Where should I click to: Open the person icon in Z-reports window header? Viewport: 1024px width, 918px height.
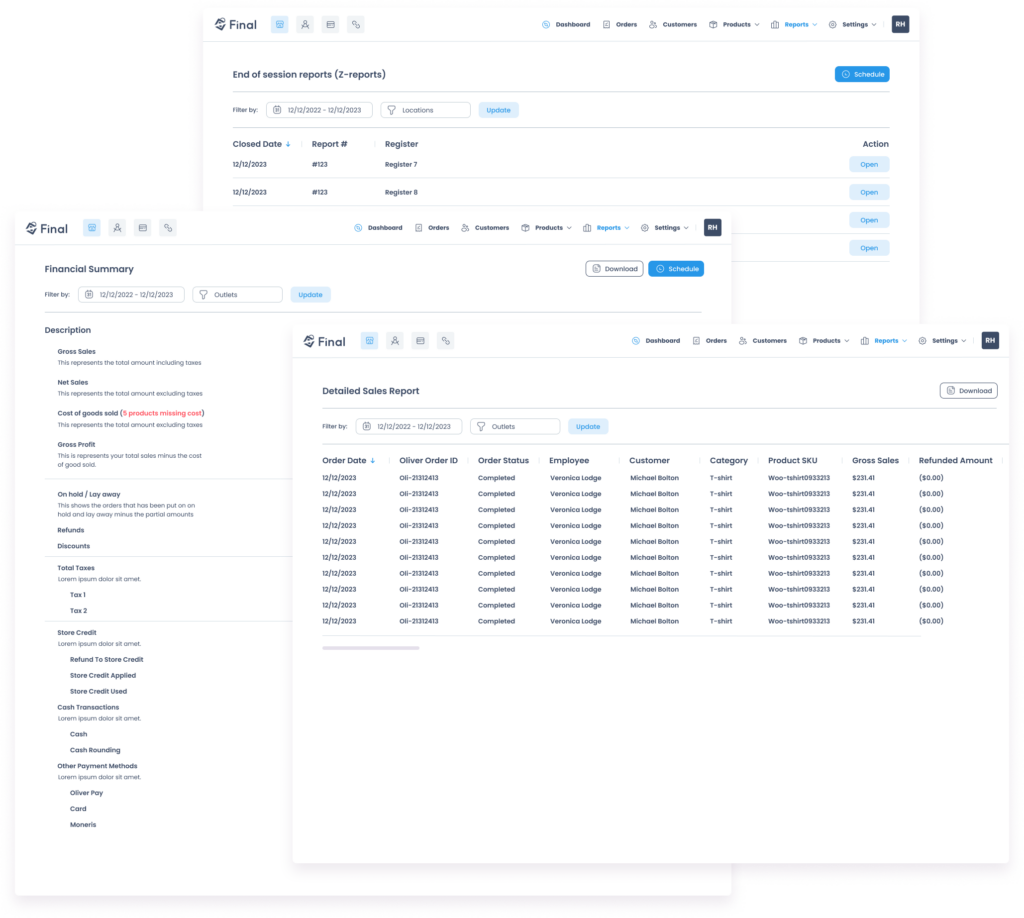pos(305,25)
